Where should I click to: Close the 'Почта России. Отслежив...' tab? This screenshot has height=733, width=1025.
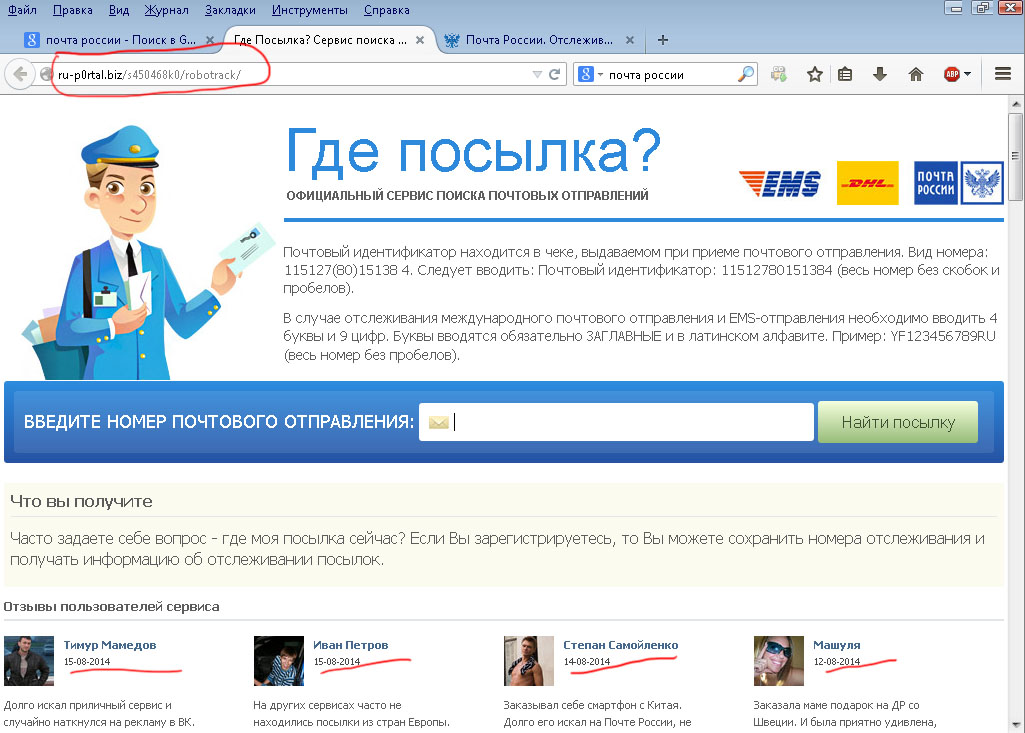630,40
